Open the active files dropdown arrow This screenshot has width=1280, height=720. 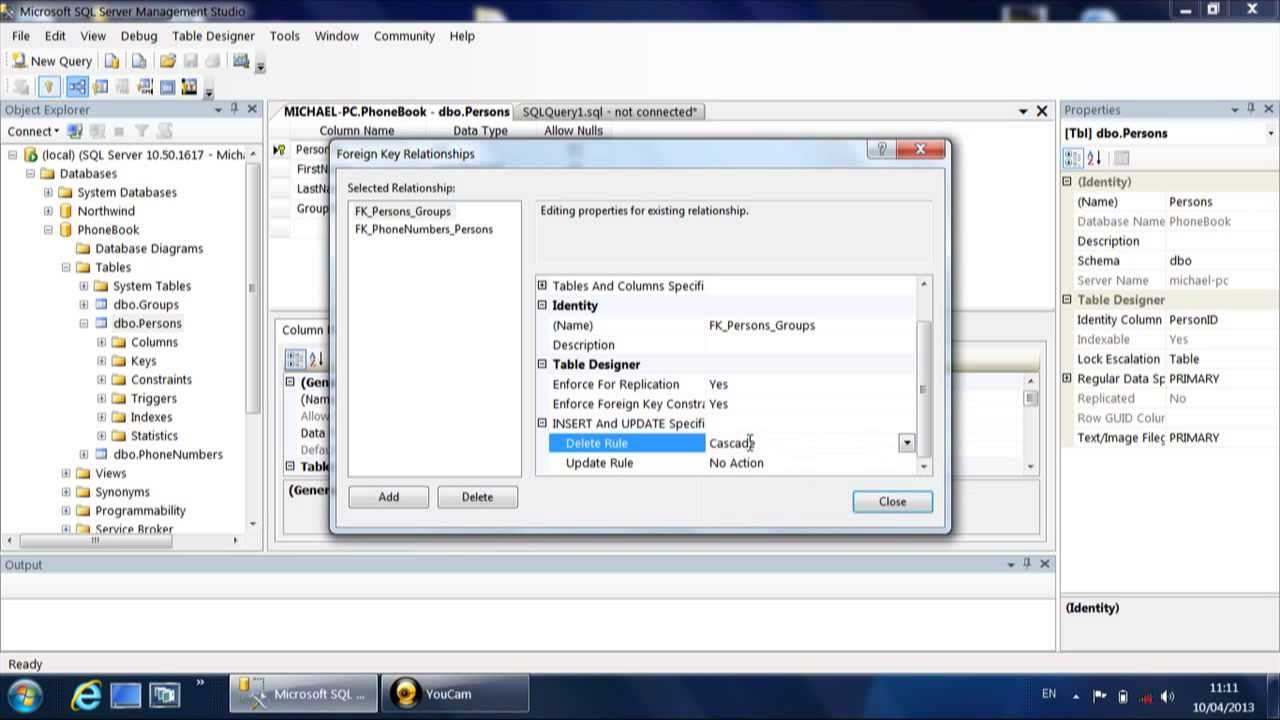click(1023, 111)
